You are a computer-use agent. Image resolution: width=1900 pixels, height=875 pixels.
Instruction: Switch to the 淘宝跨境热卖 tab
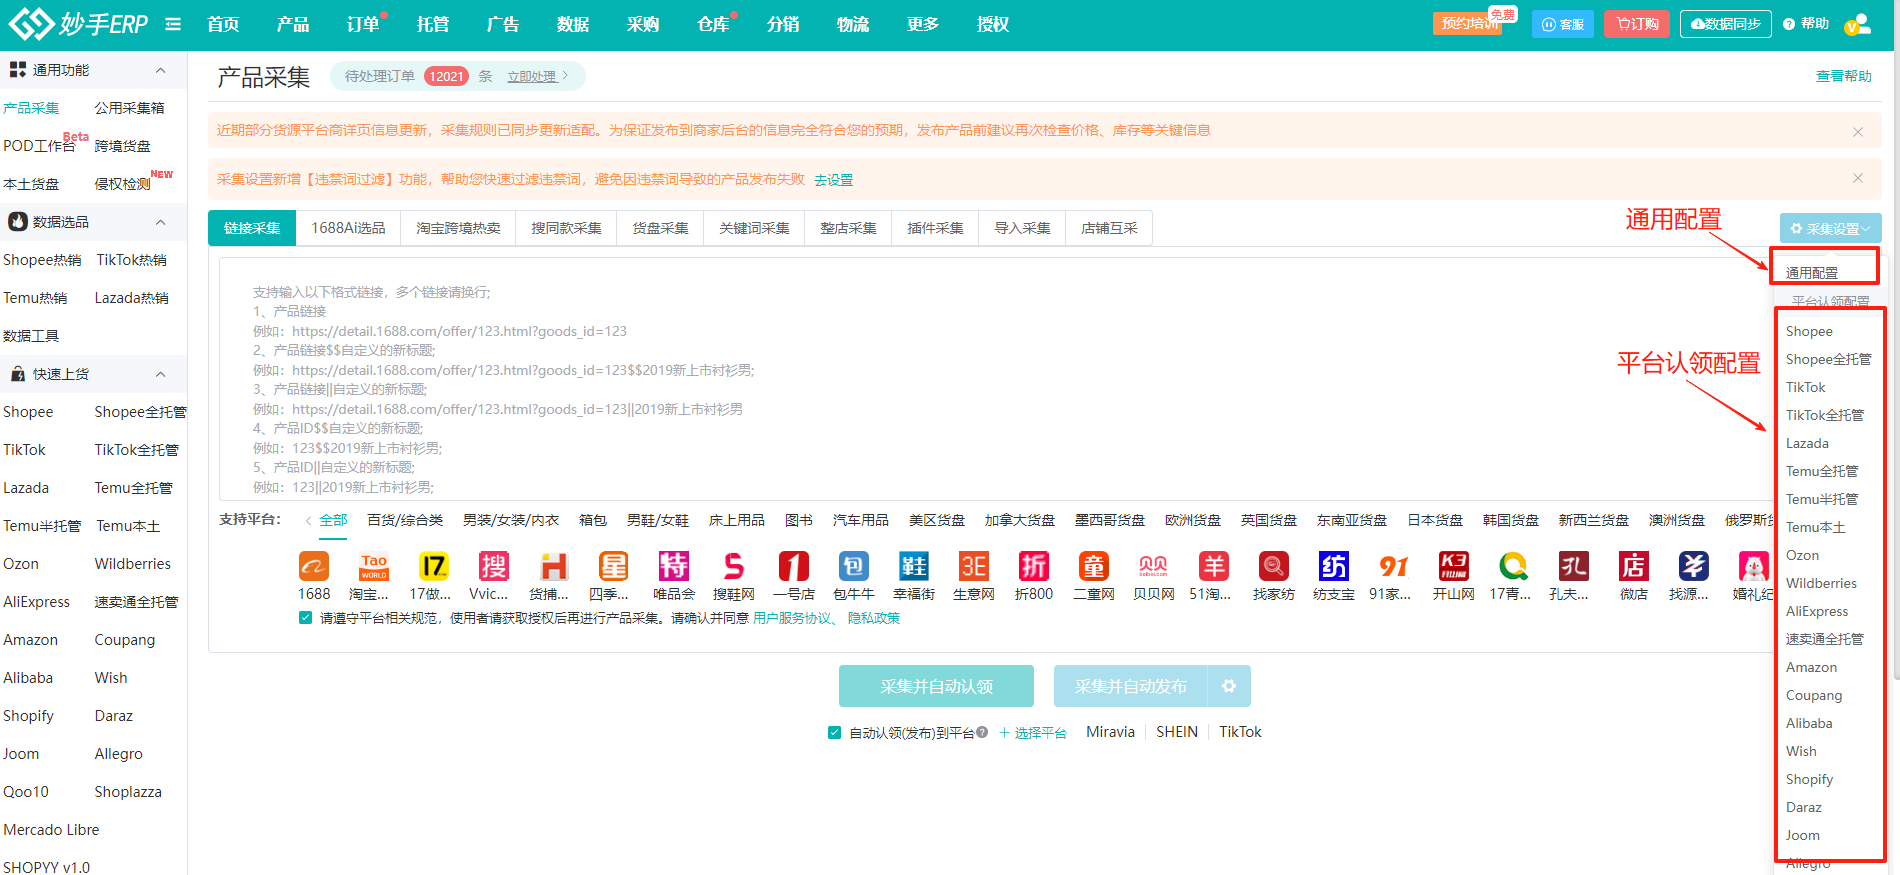click(x=458, y=228)
